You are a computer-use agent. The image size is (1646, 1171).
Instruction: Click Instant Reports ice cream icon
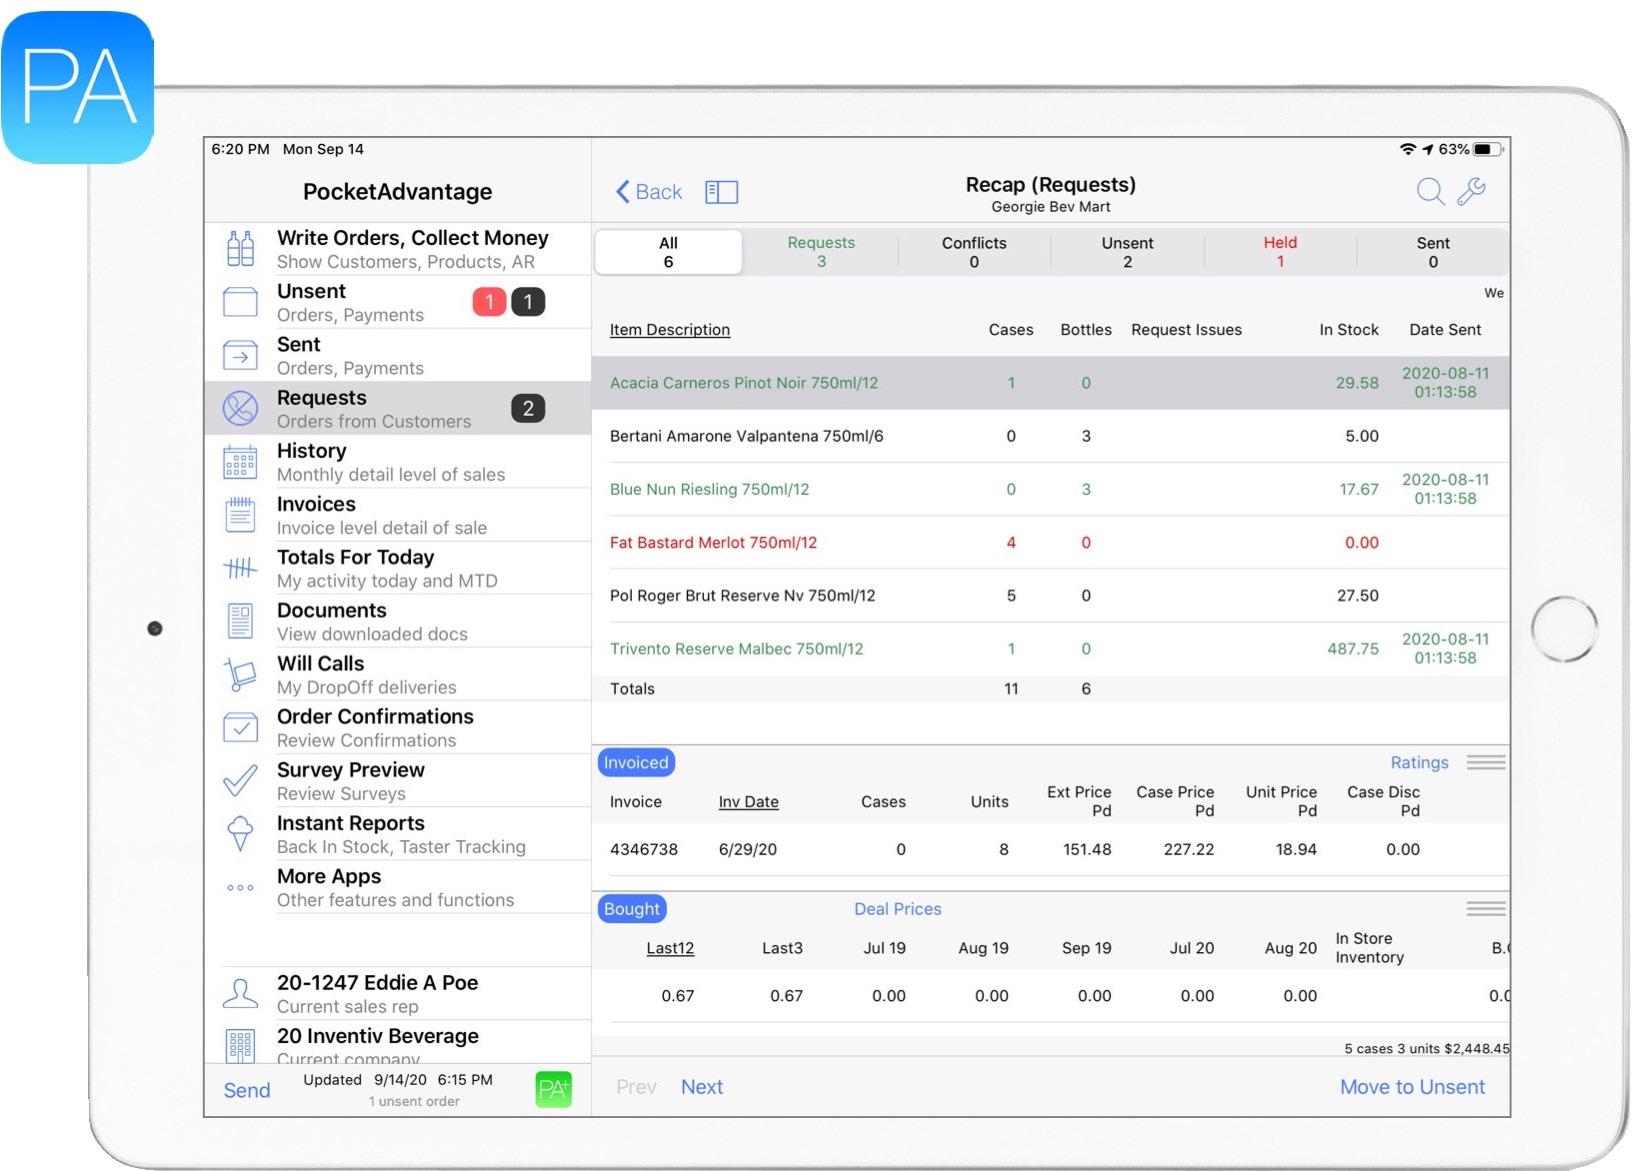(240, 833)
